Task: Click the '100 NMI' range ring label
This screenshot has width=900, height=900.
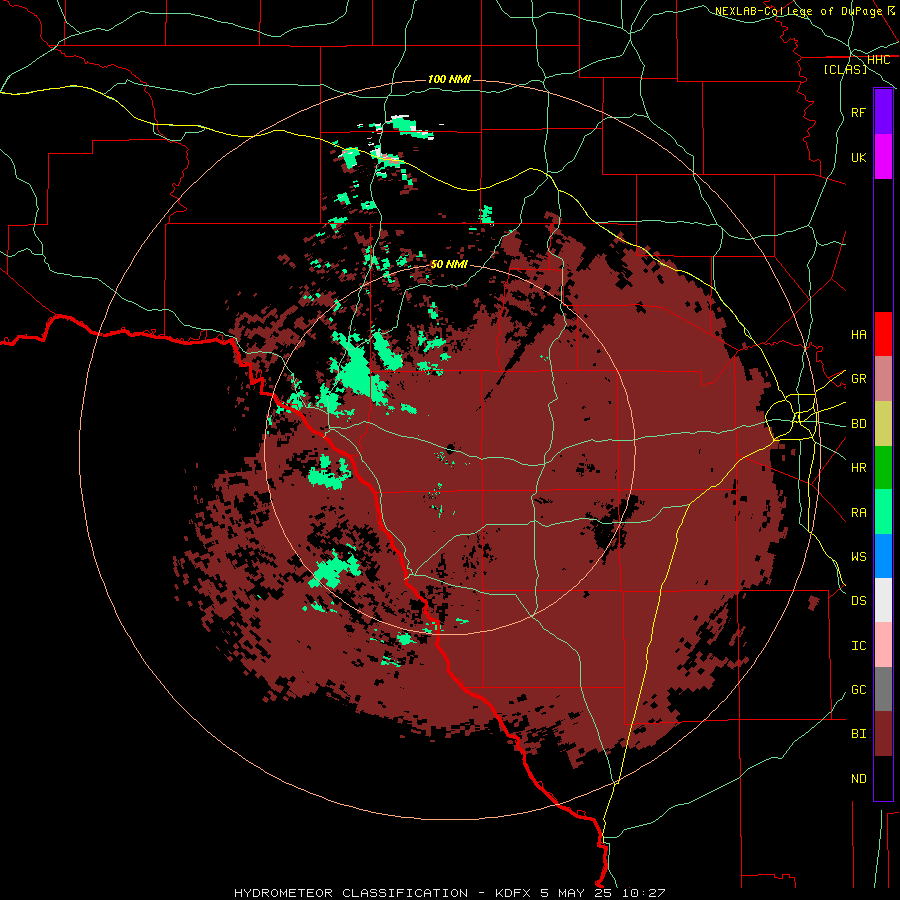Action: click(x=449, y=79)
